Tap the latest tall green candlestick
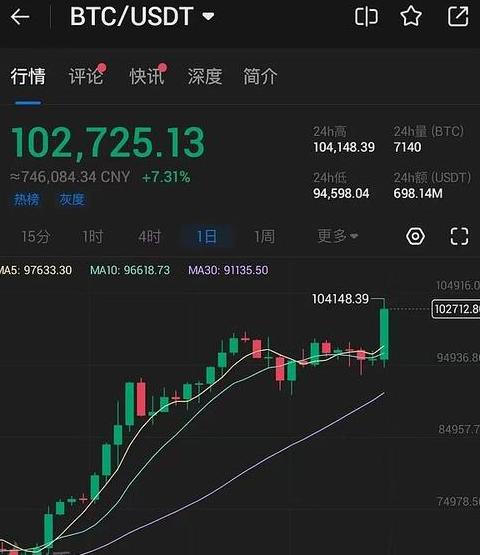 [x=384, y=334]
